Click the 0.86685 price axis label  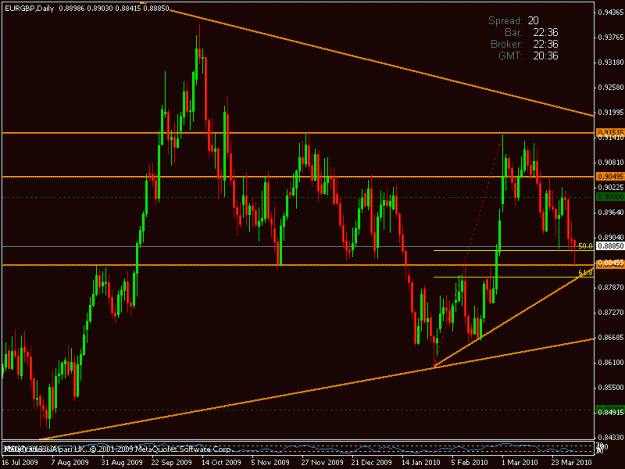click(611, 337)
